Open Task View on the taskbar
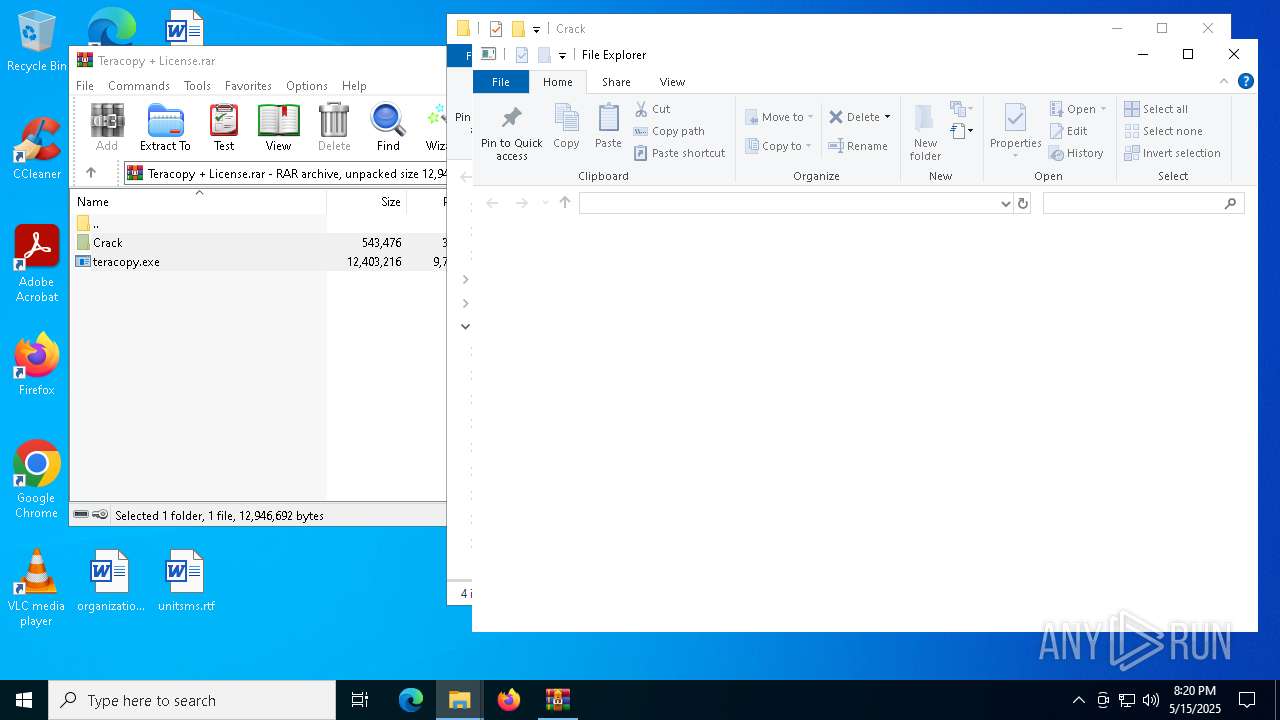 click(x=360, y=700)
